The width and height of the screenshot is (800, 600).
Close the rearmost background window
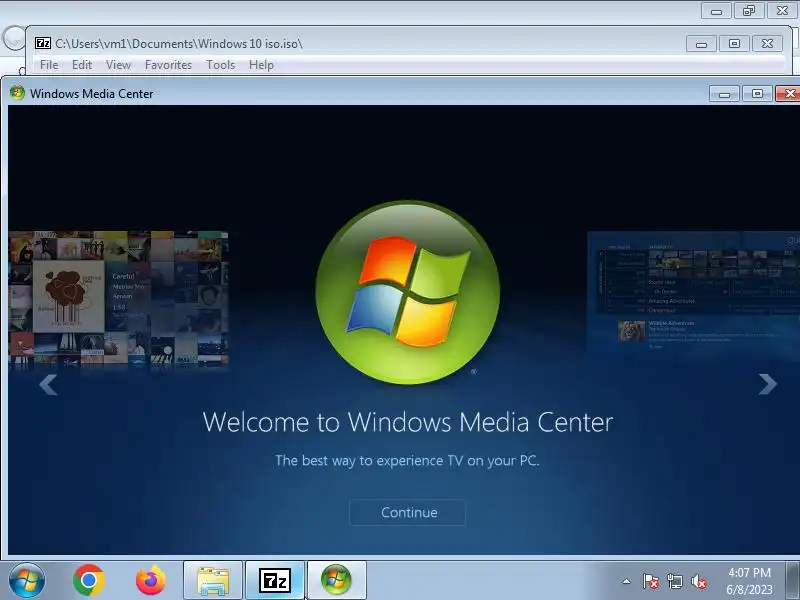tap(782, 11)
